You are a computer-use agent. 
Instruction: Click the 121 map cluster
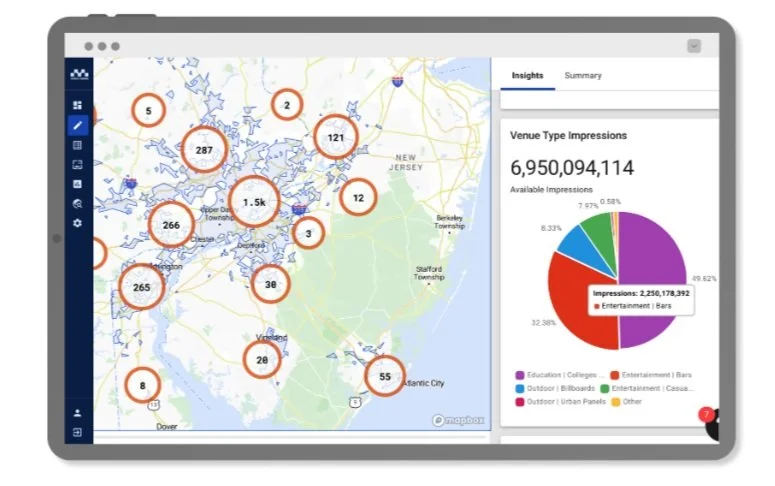click(x=336, y=137)
